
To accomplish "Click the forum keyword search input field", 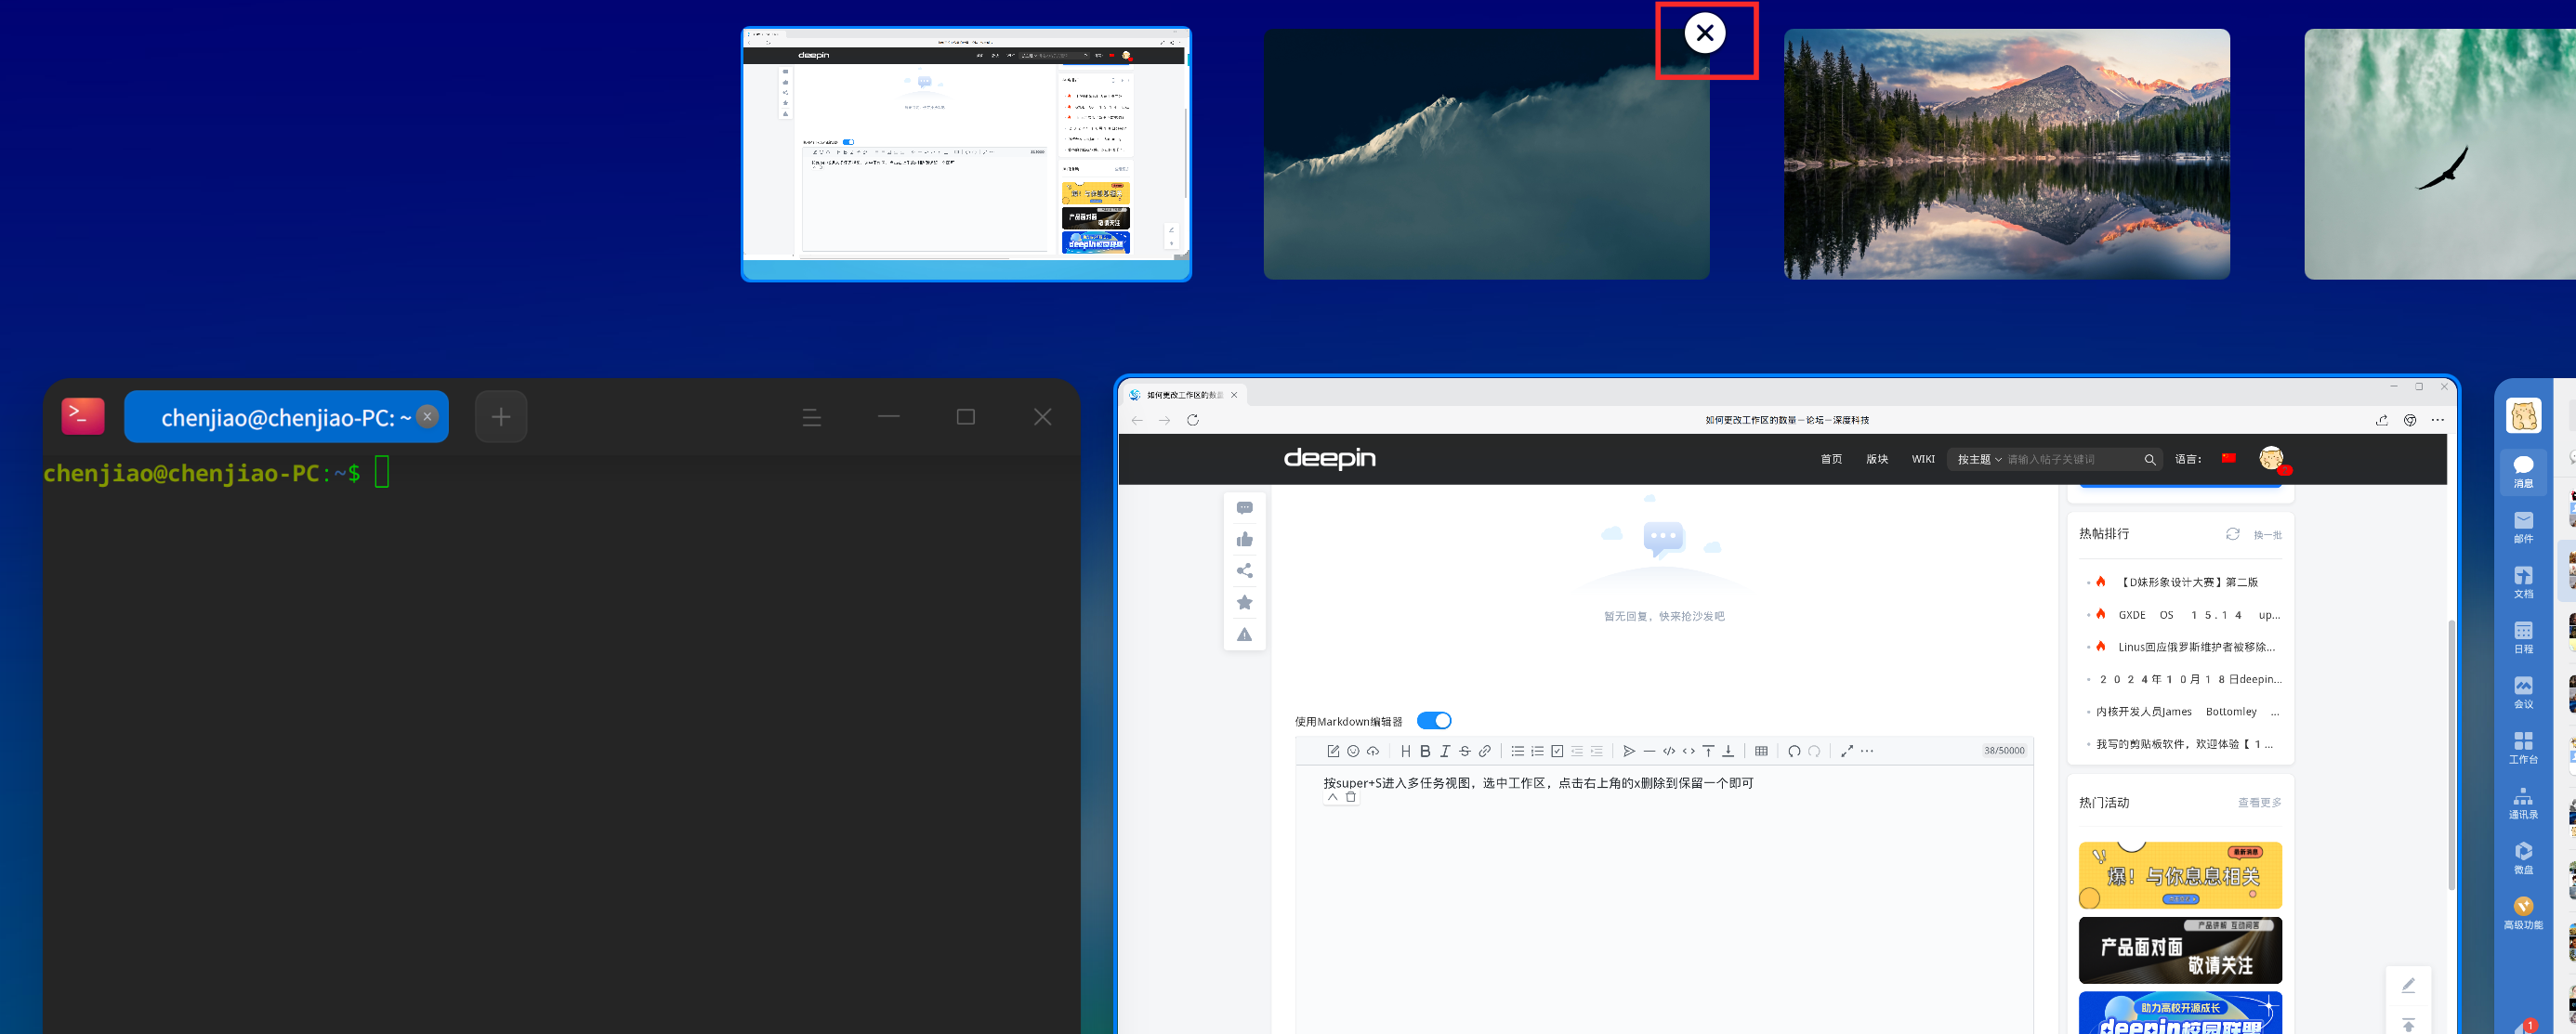I will click(x=2071, y=460).
